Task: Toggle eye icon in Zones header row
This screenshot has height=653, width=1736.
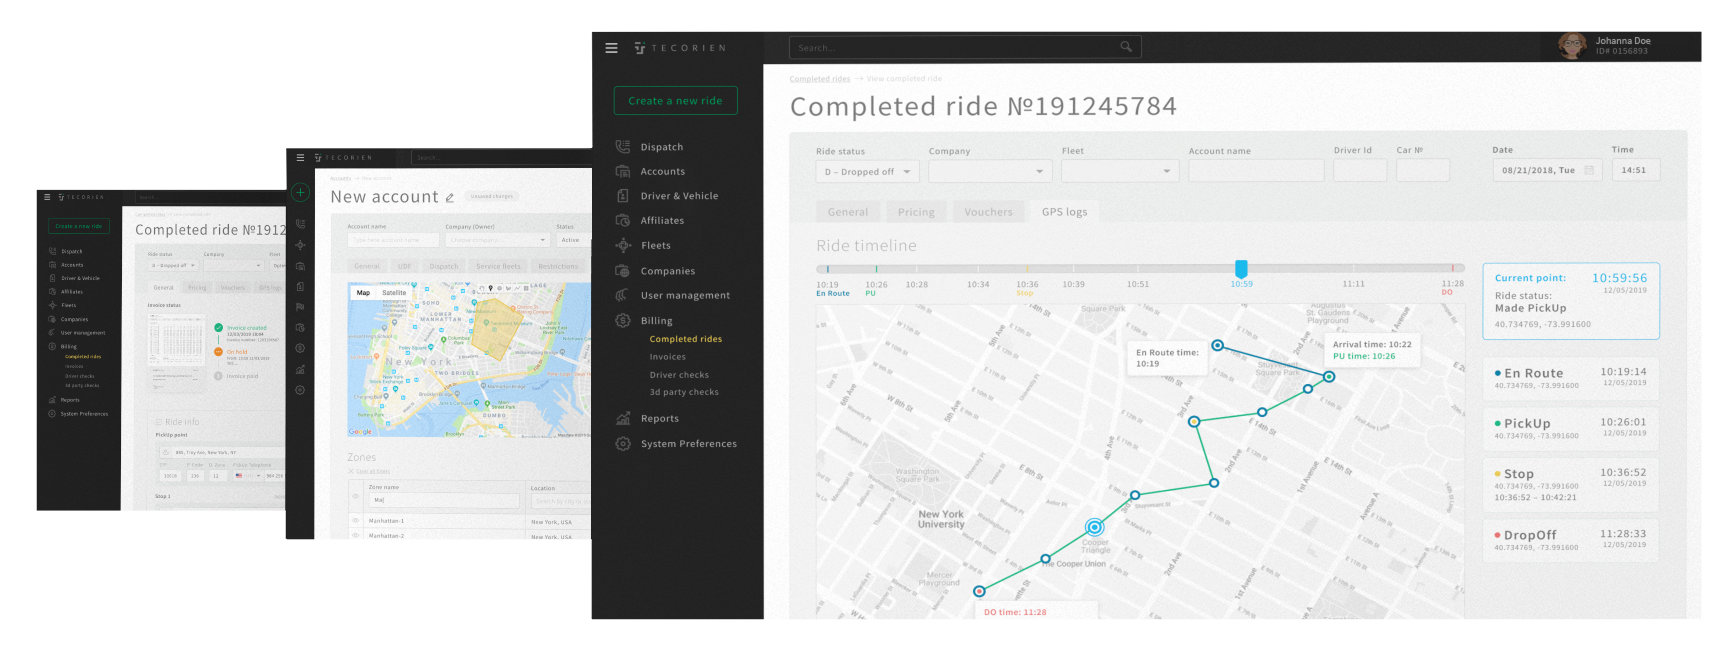Action: pos(355,496)
